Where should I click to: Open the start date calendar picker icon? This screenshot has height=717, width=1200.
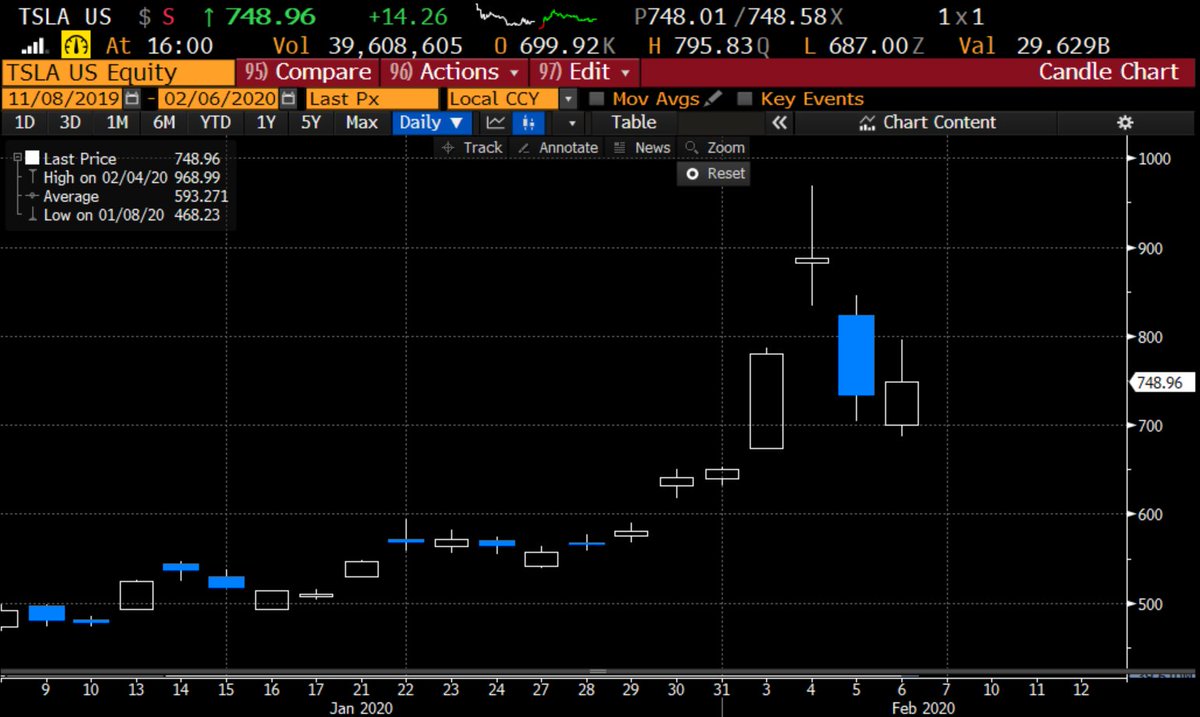pos(133,99)
